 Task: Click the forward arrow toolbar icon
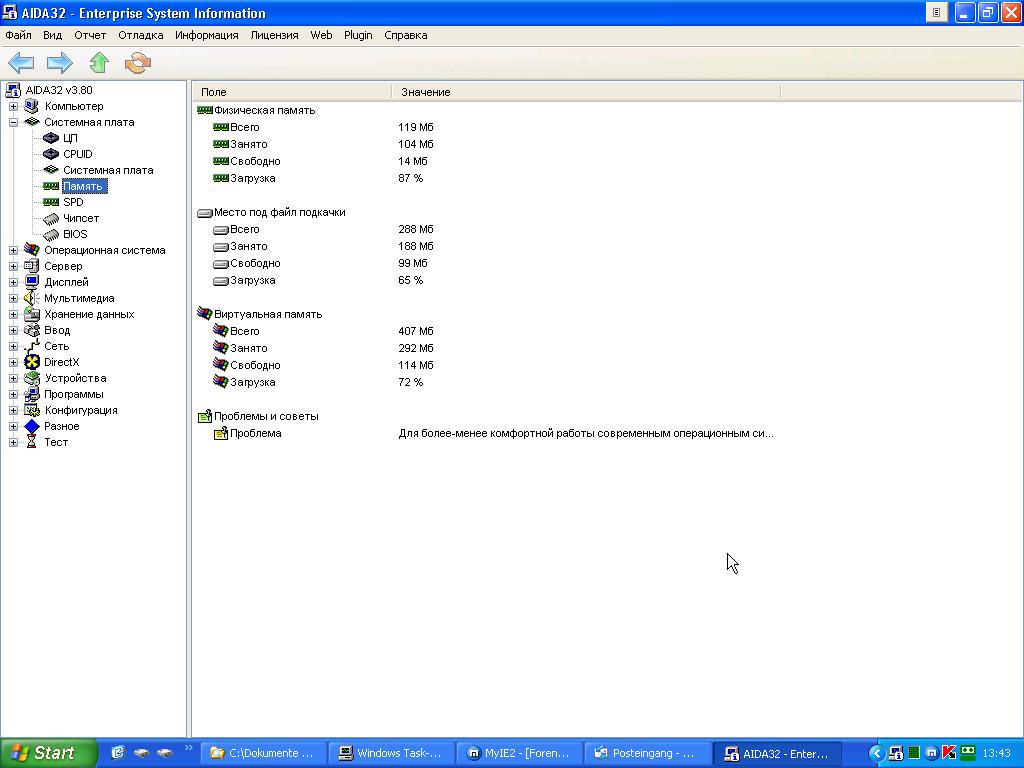[59, 63]
